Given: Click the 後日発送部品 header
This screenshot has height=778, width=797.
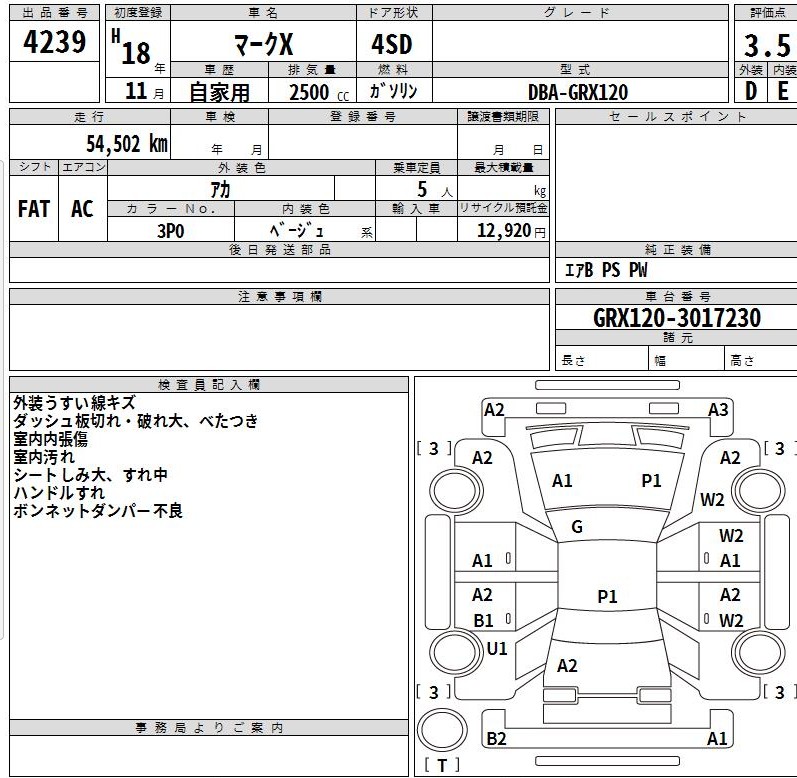Looking at the screenshot, I should (280, 250).
